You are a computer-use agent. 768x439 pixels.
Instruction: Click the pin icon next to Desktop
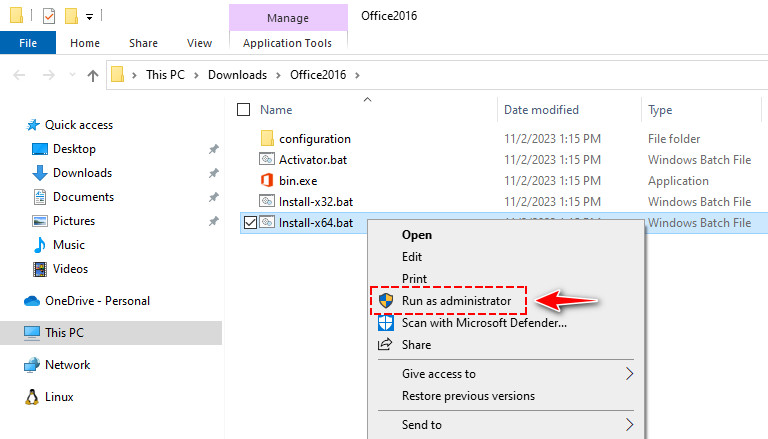pos(214,149)
